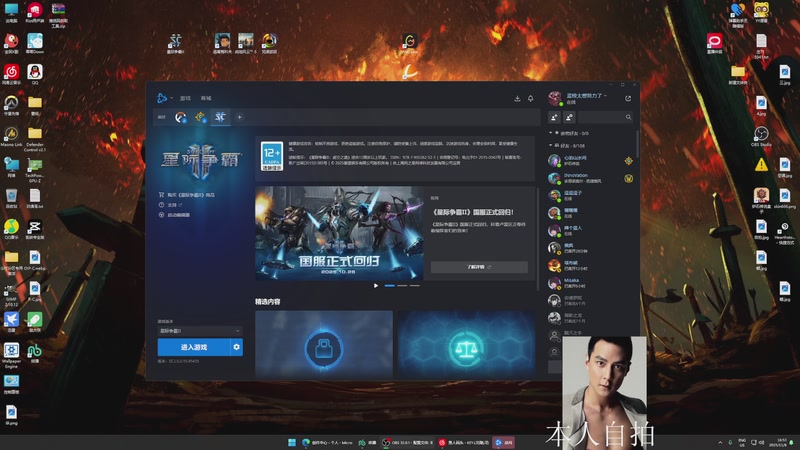
Task: Launch the map editor link
Action: [174, 215]
